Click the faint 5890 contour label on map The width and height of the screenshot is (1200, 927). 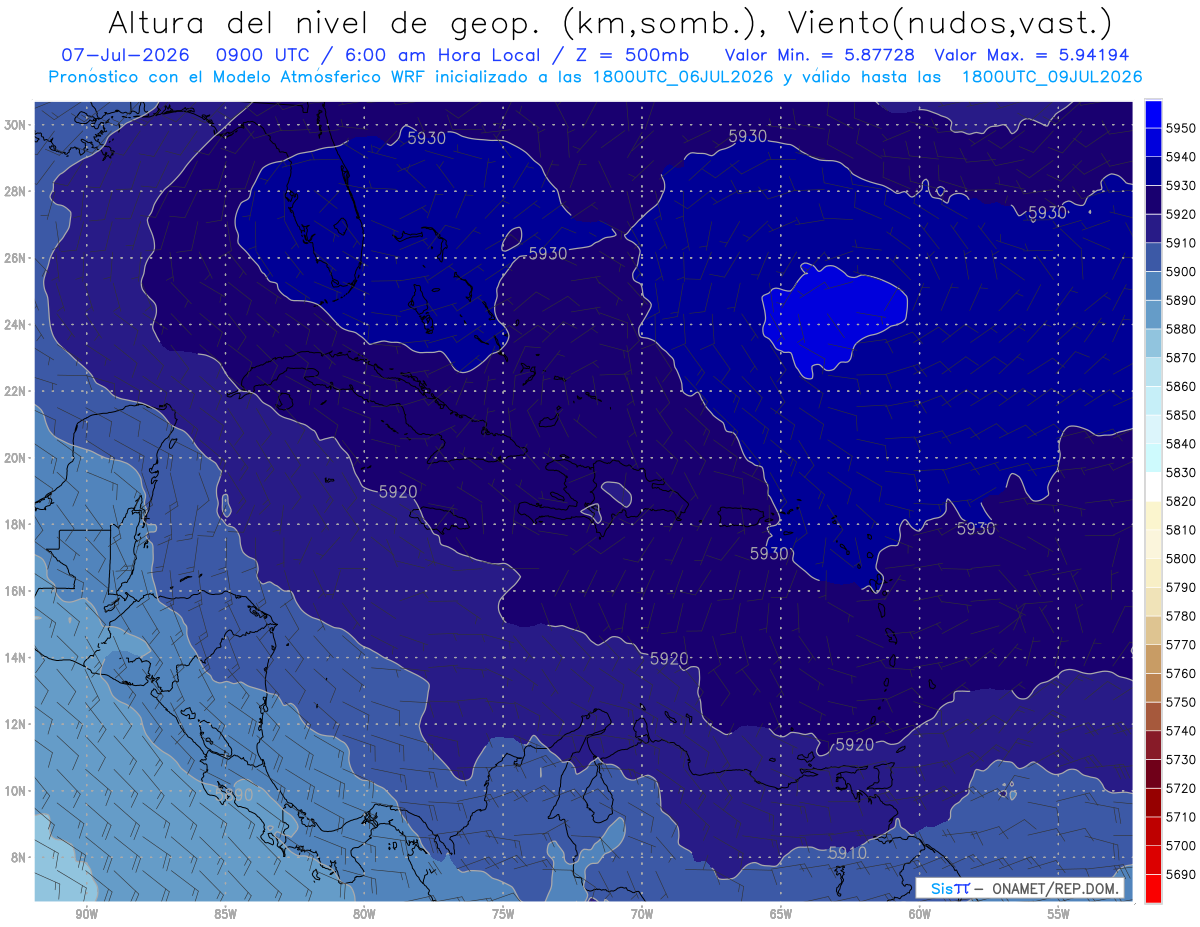[x=233, y=794]
